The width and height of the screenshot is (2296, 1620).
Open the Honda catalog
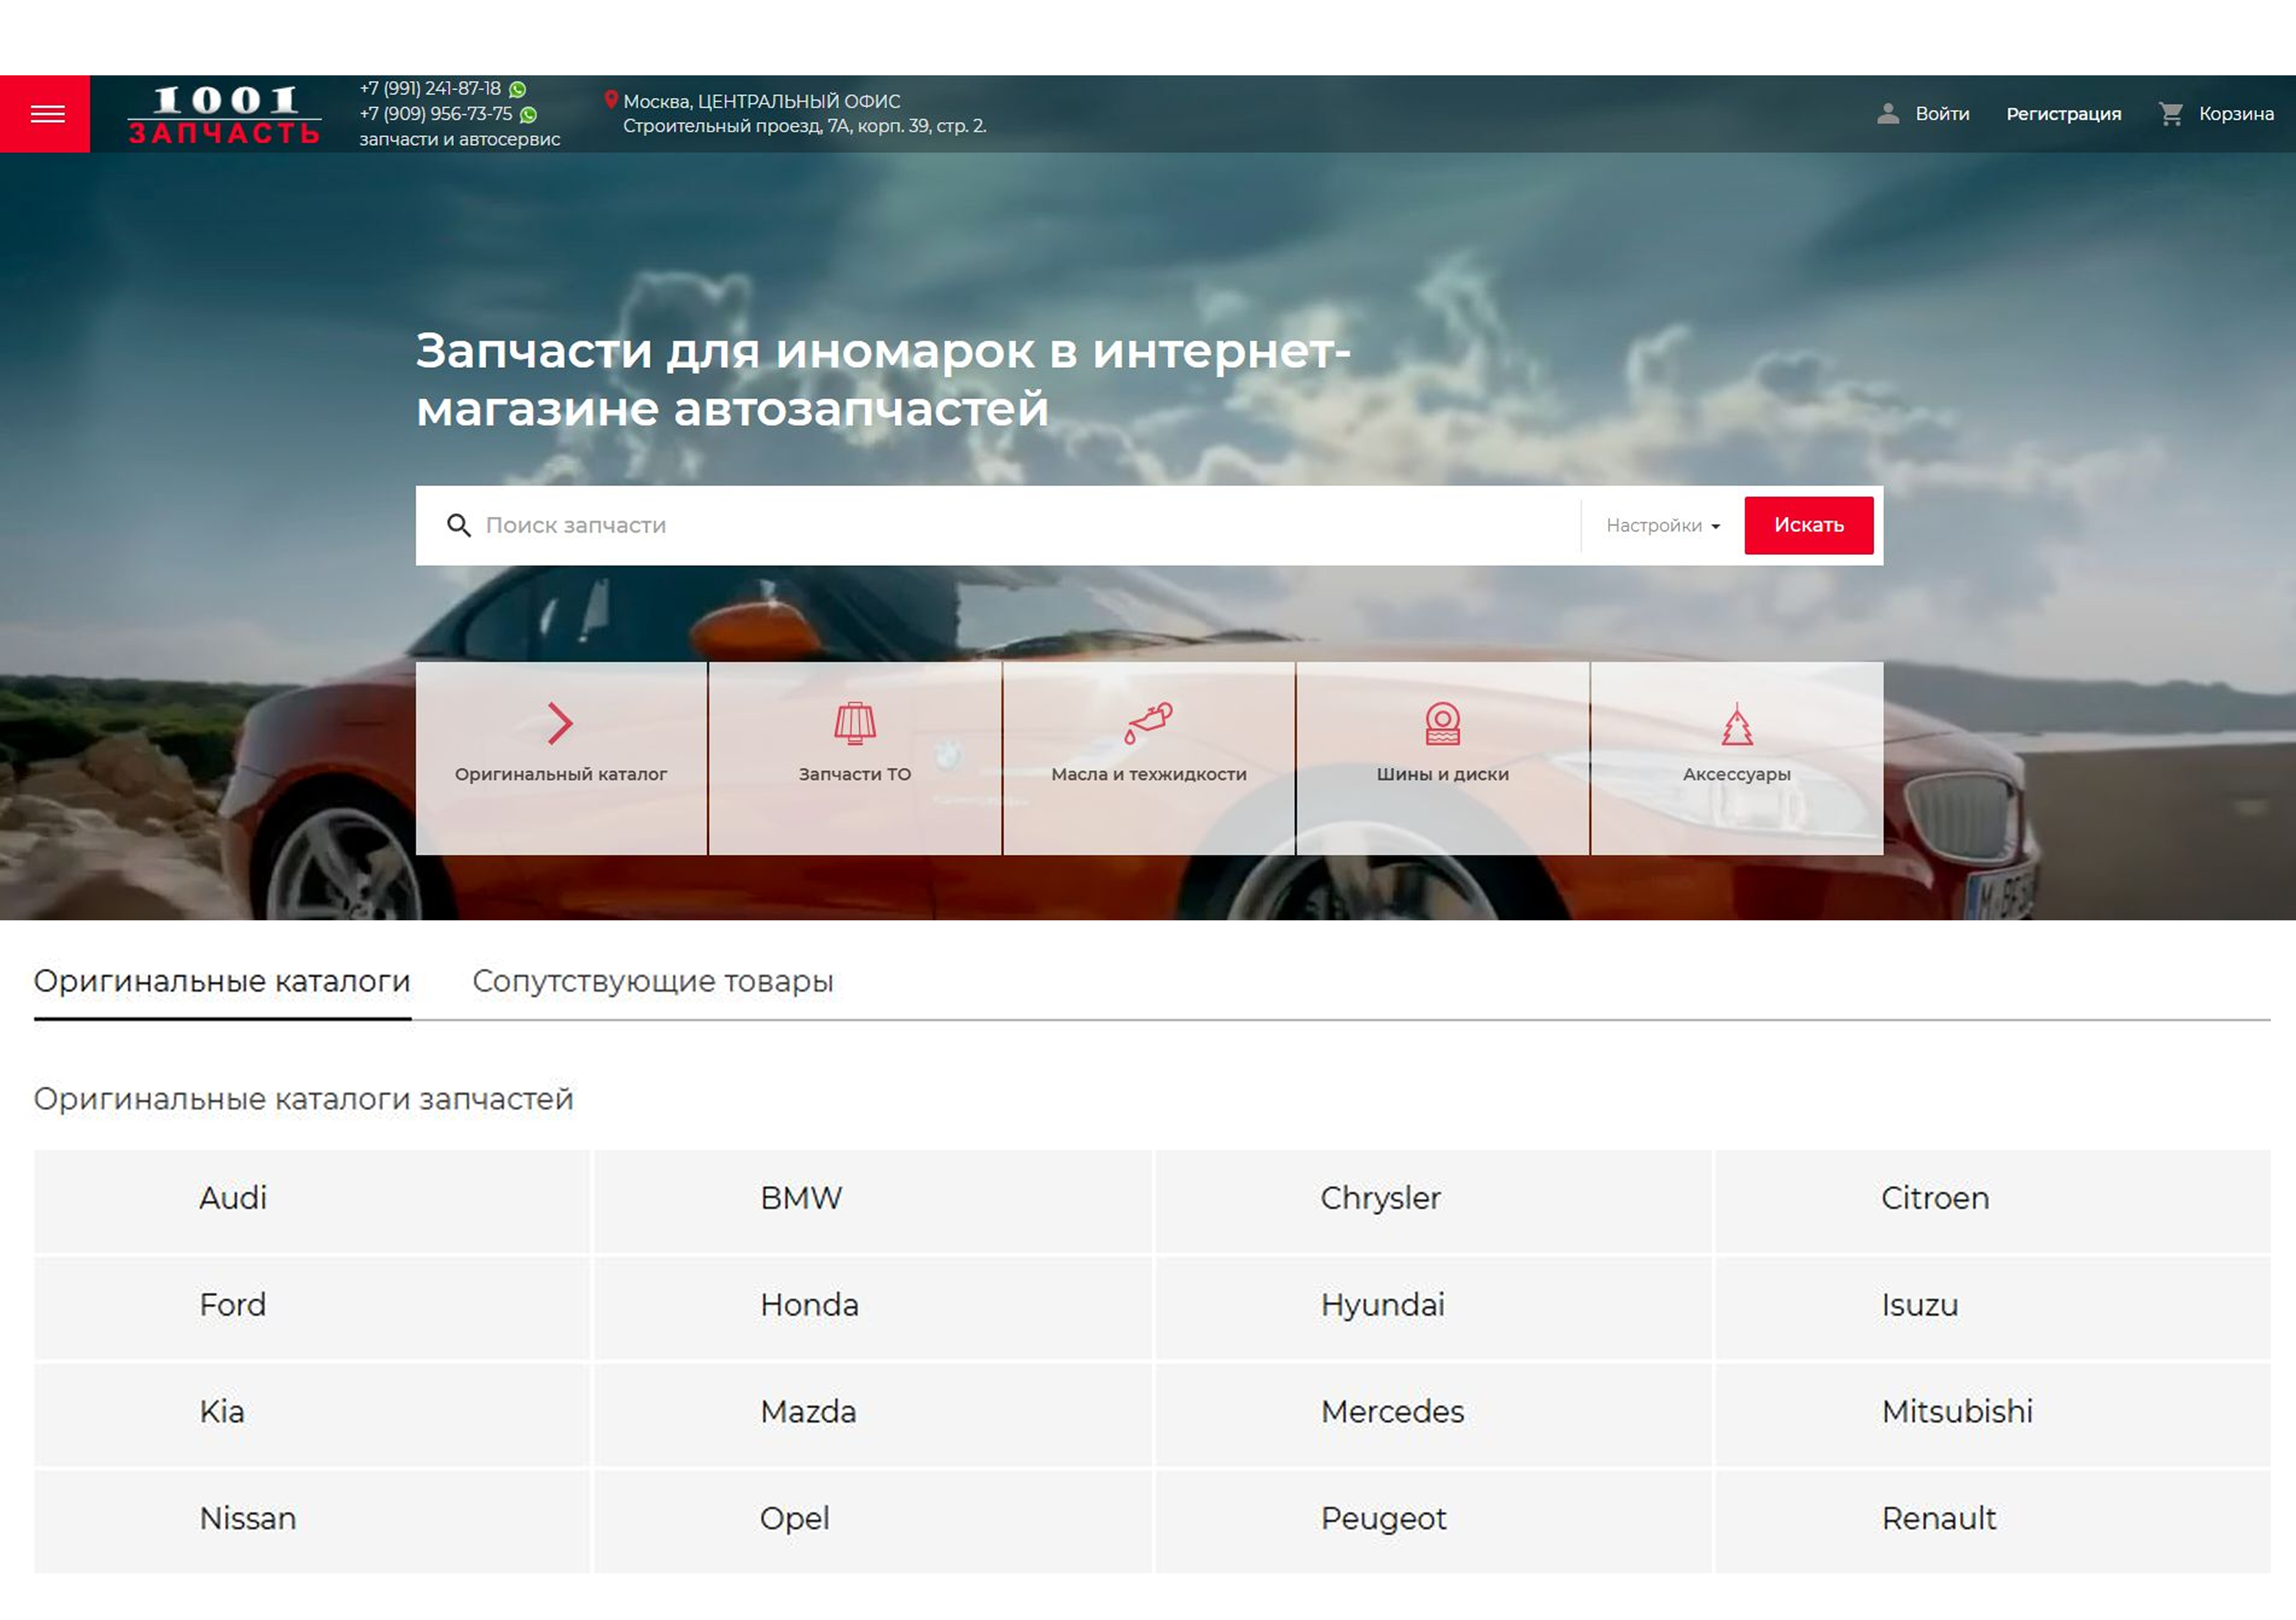pos(872,1307)
